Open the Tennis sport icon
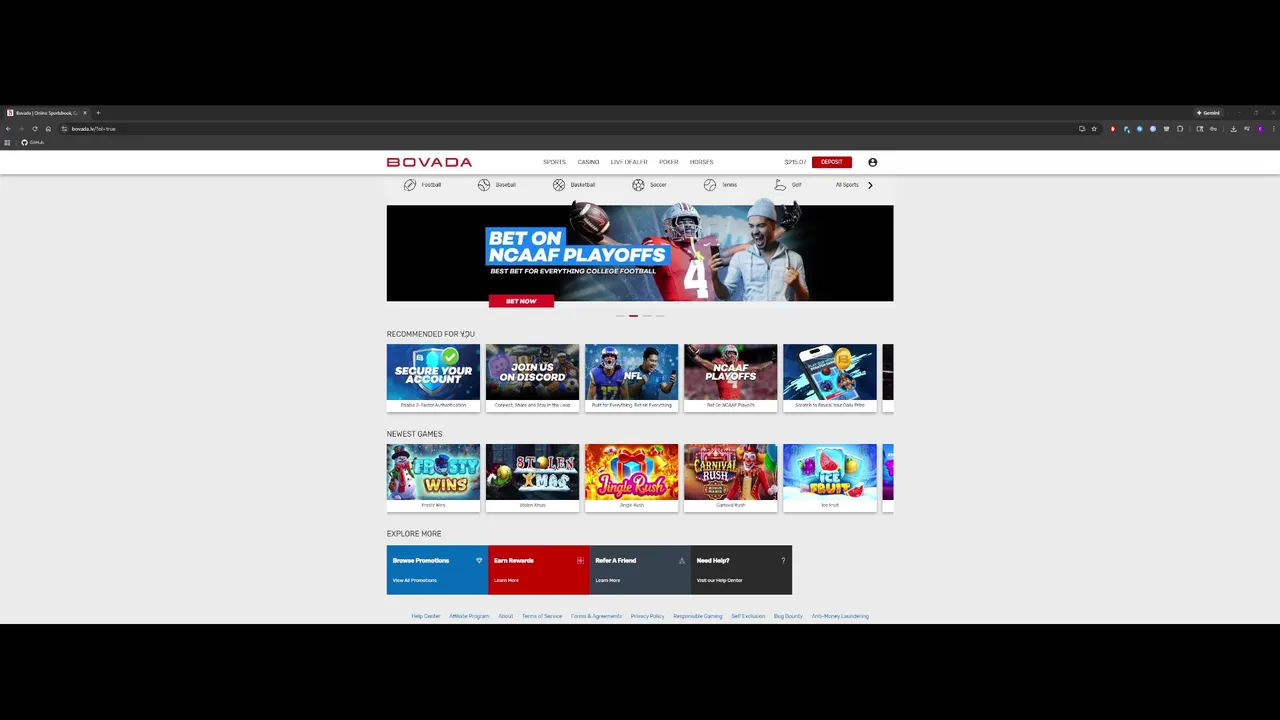Screen dimensions: 1280x720 [710, 185]
